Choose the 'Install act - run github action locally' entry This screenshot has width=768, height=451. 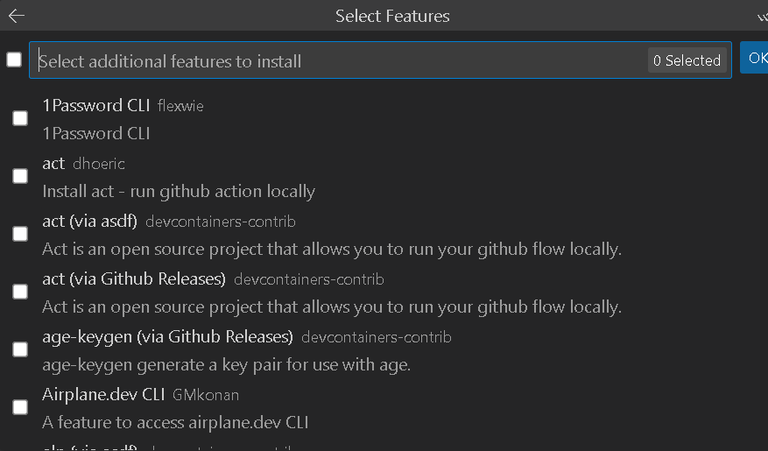click(178, 191)
